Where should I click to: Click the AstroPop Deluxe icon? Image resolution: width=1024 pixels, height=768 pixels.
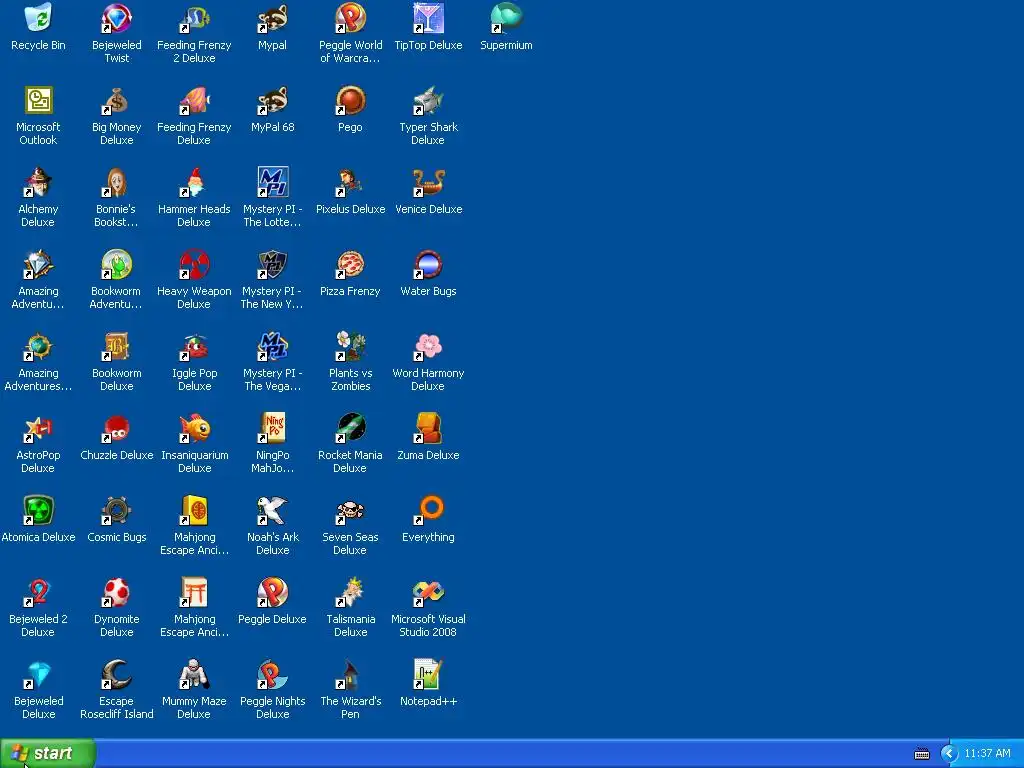tap(38, 428)
